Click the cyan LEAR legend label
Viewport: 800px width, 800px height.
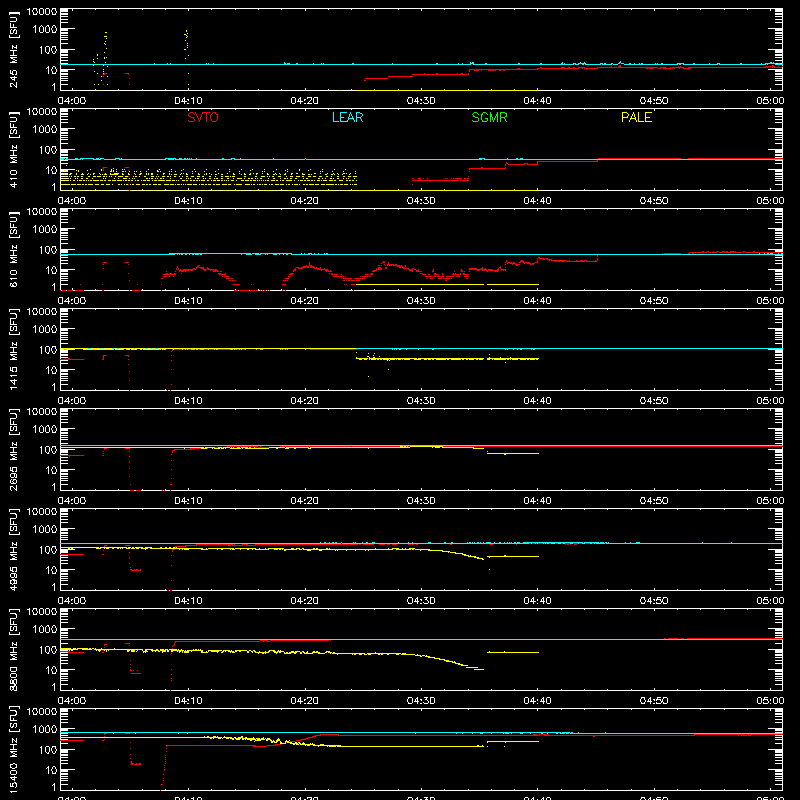point(347,117)
